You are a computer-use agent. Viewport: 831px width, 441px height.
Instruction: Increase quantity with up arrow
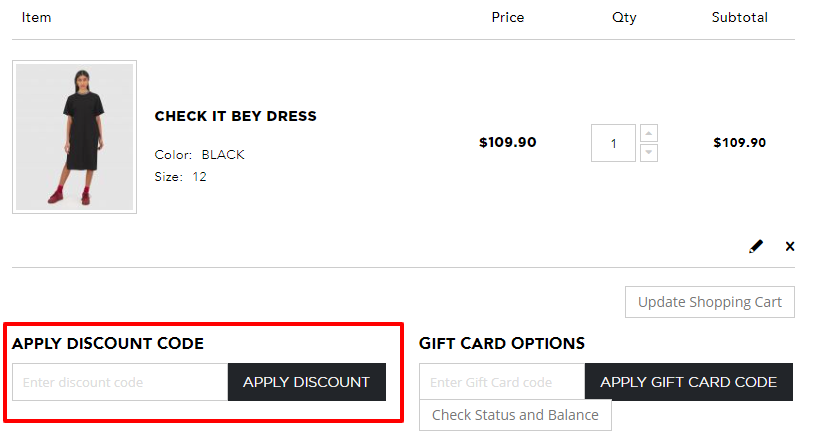pos(649,133)
